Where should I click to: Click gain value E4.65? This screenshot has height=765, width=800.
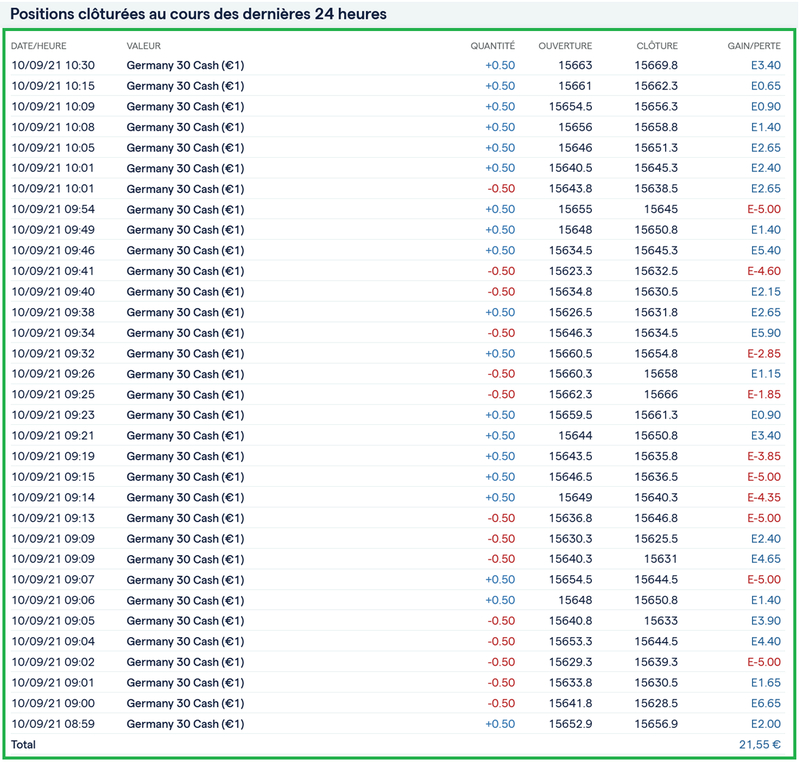pyautogui.click(x=766, y=559)
